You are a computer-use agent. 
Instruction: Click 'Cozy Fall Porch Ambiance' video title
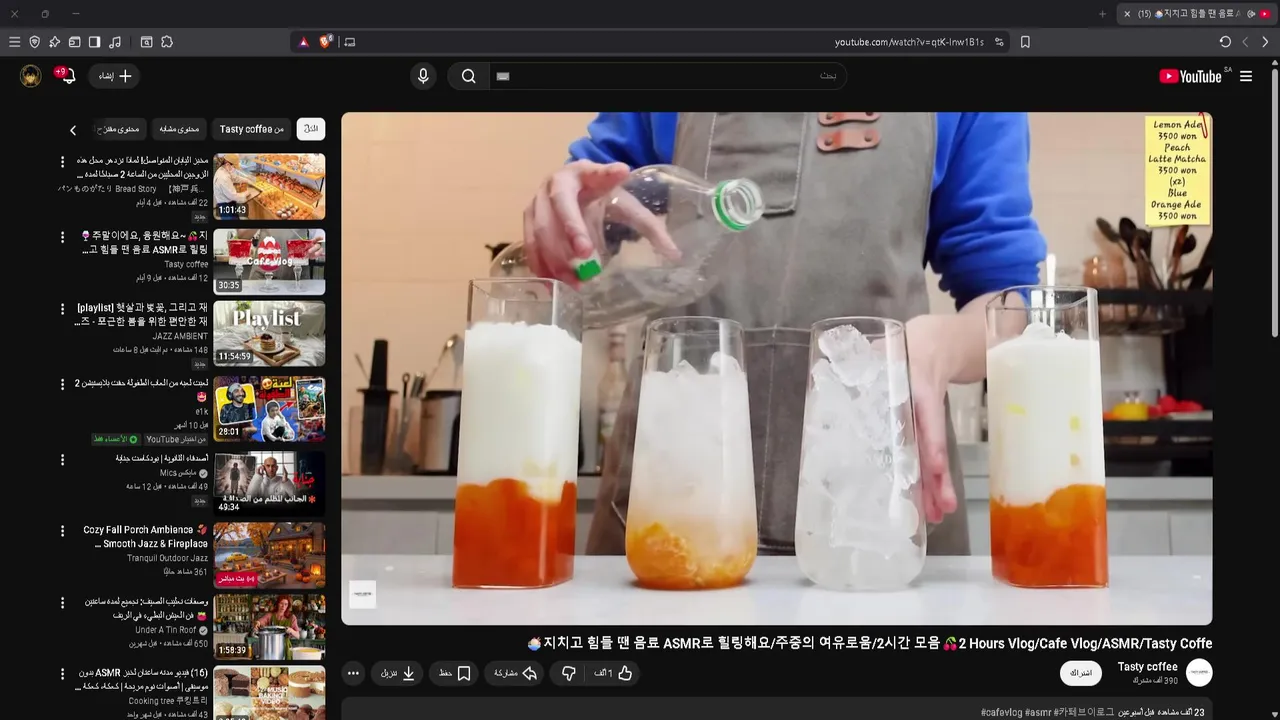[146, 537]
